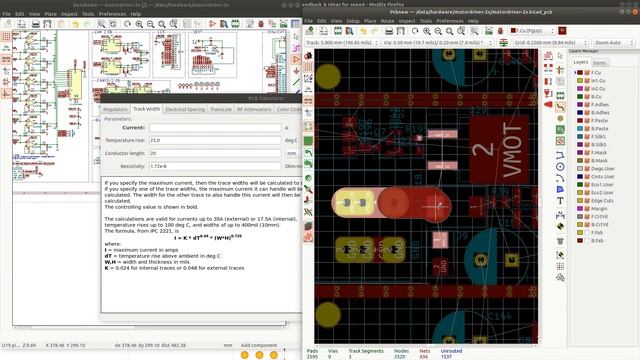Click undo arrow in Pcbnew toolbar

[x=363, y=31]
